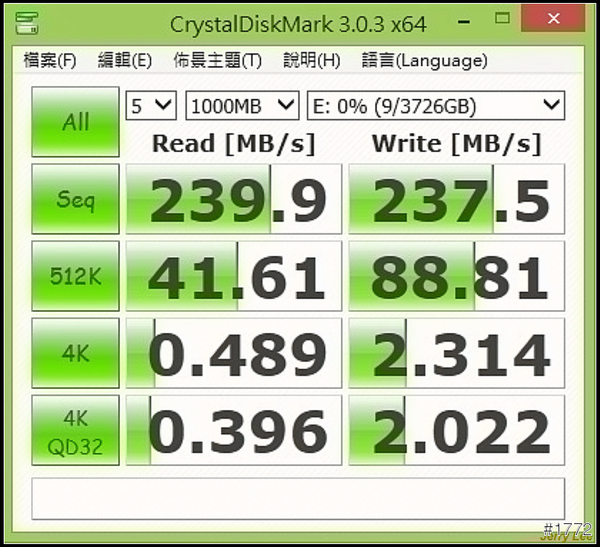600x547 pixels.
Task: Minimize the CrystalDiskMark window
Action: (x=464, y=21)
